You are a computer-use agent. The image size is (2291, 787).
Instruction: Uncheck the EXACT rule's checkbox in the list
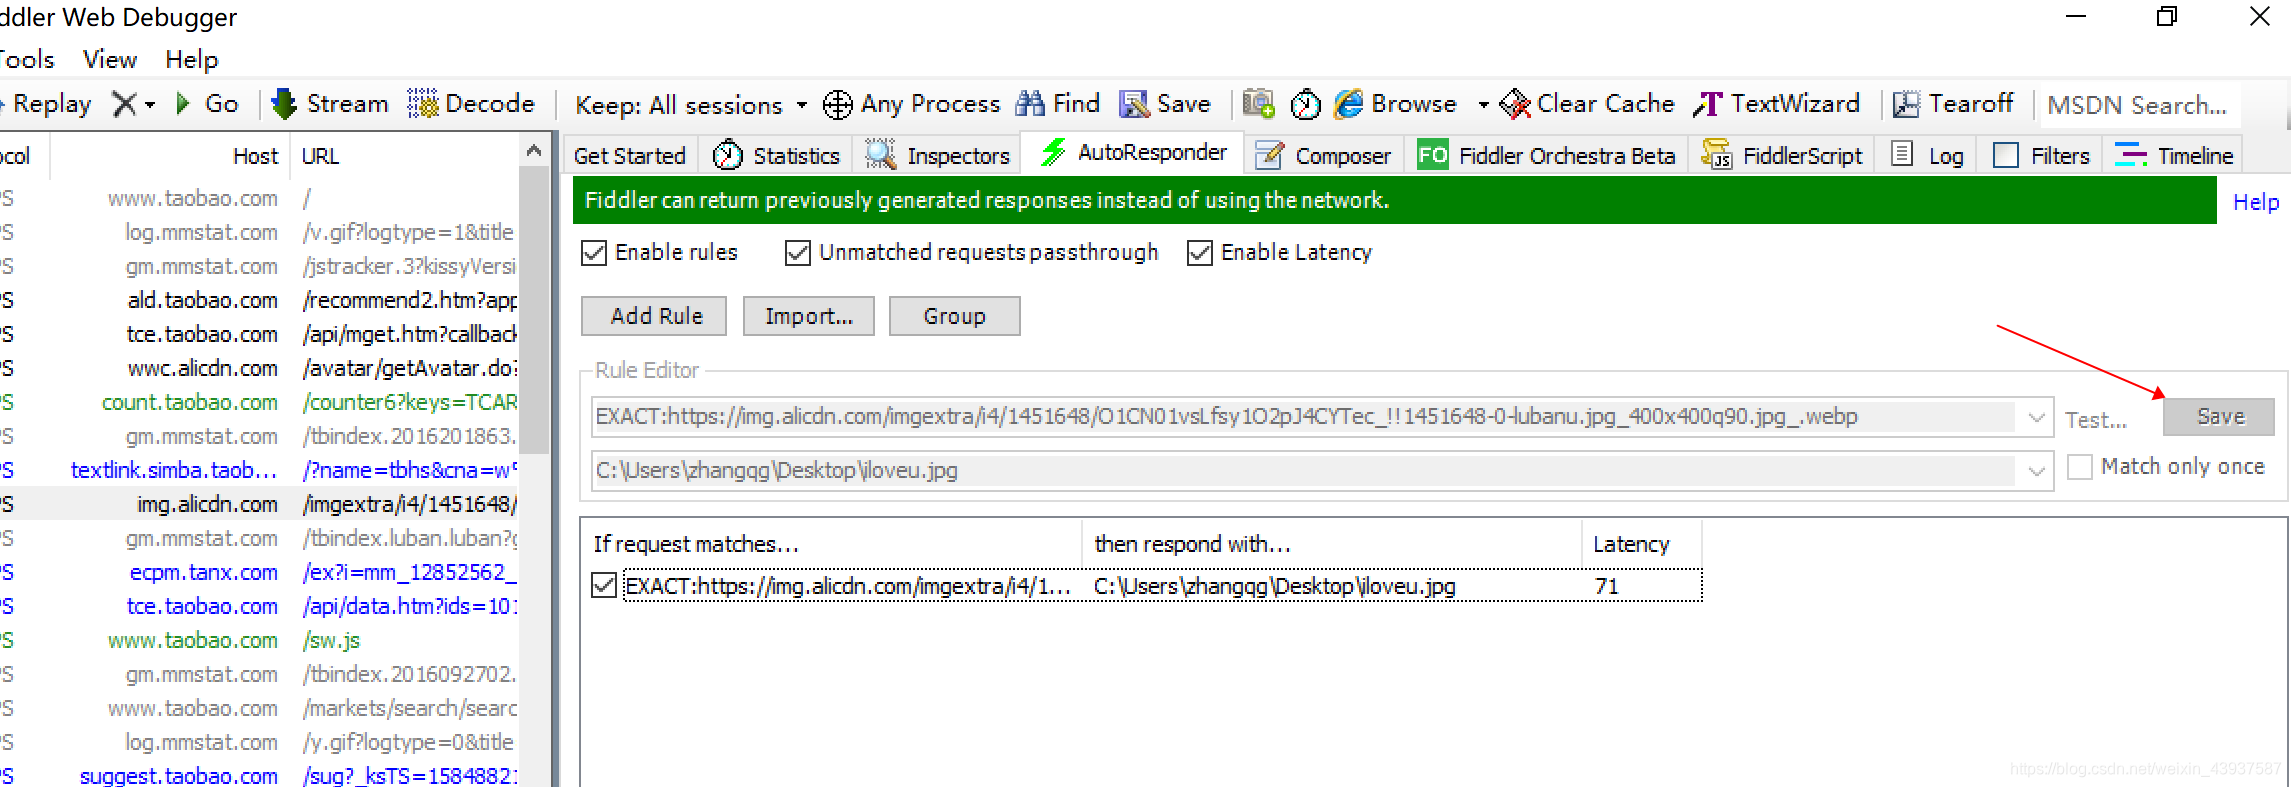click(604, 585)
